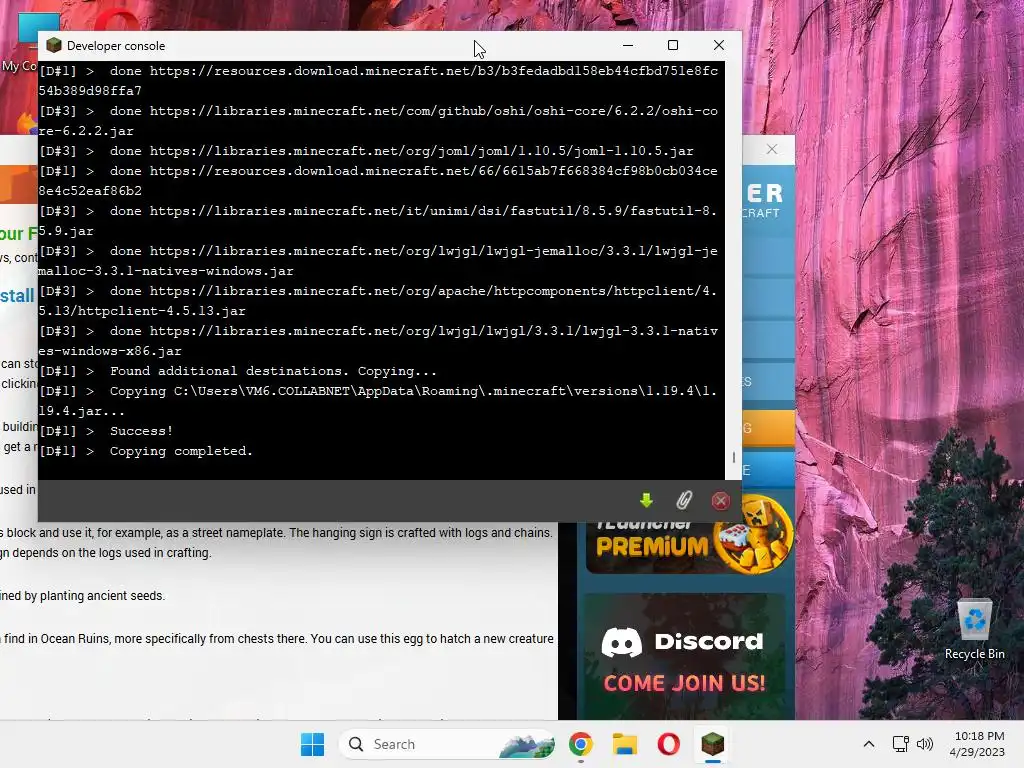
Task: Click the taskbar Search box
Action: pos(447,744)
